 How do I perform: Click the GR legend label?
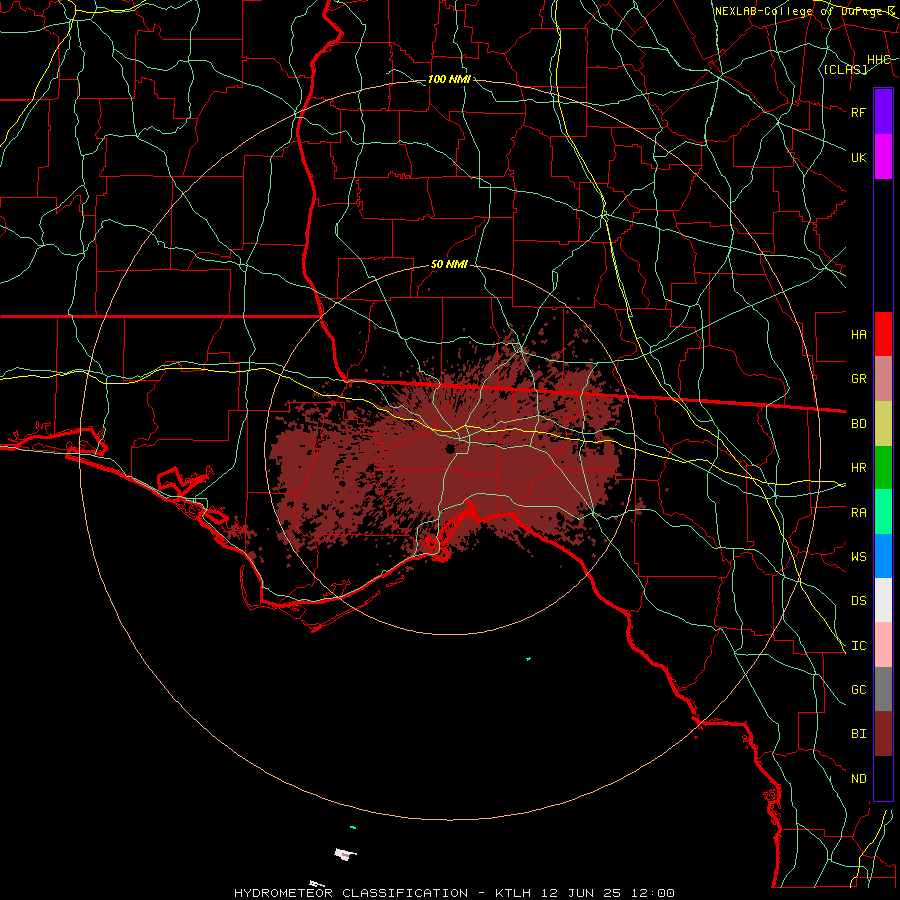(858, 379)
